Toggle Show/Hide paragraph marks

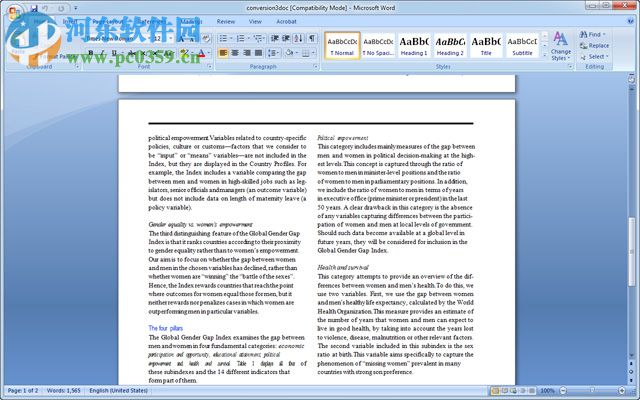click(x=312, y=38)
